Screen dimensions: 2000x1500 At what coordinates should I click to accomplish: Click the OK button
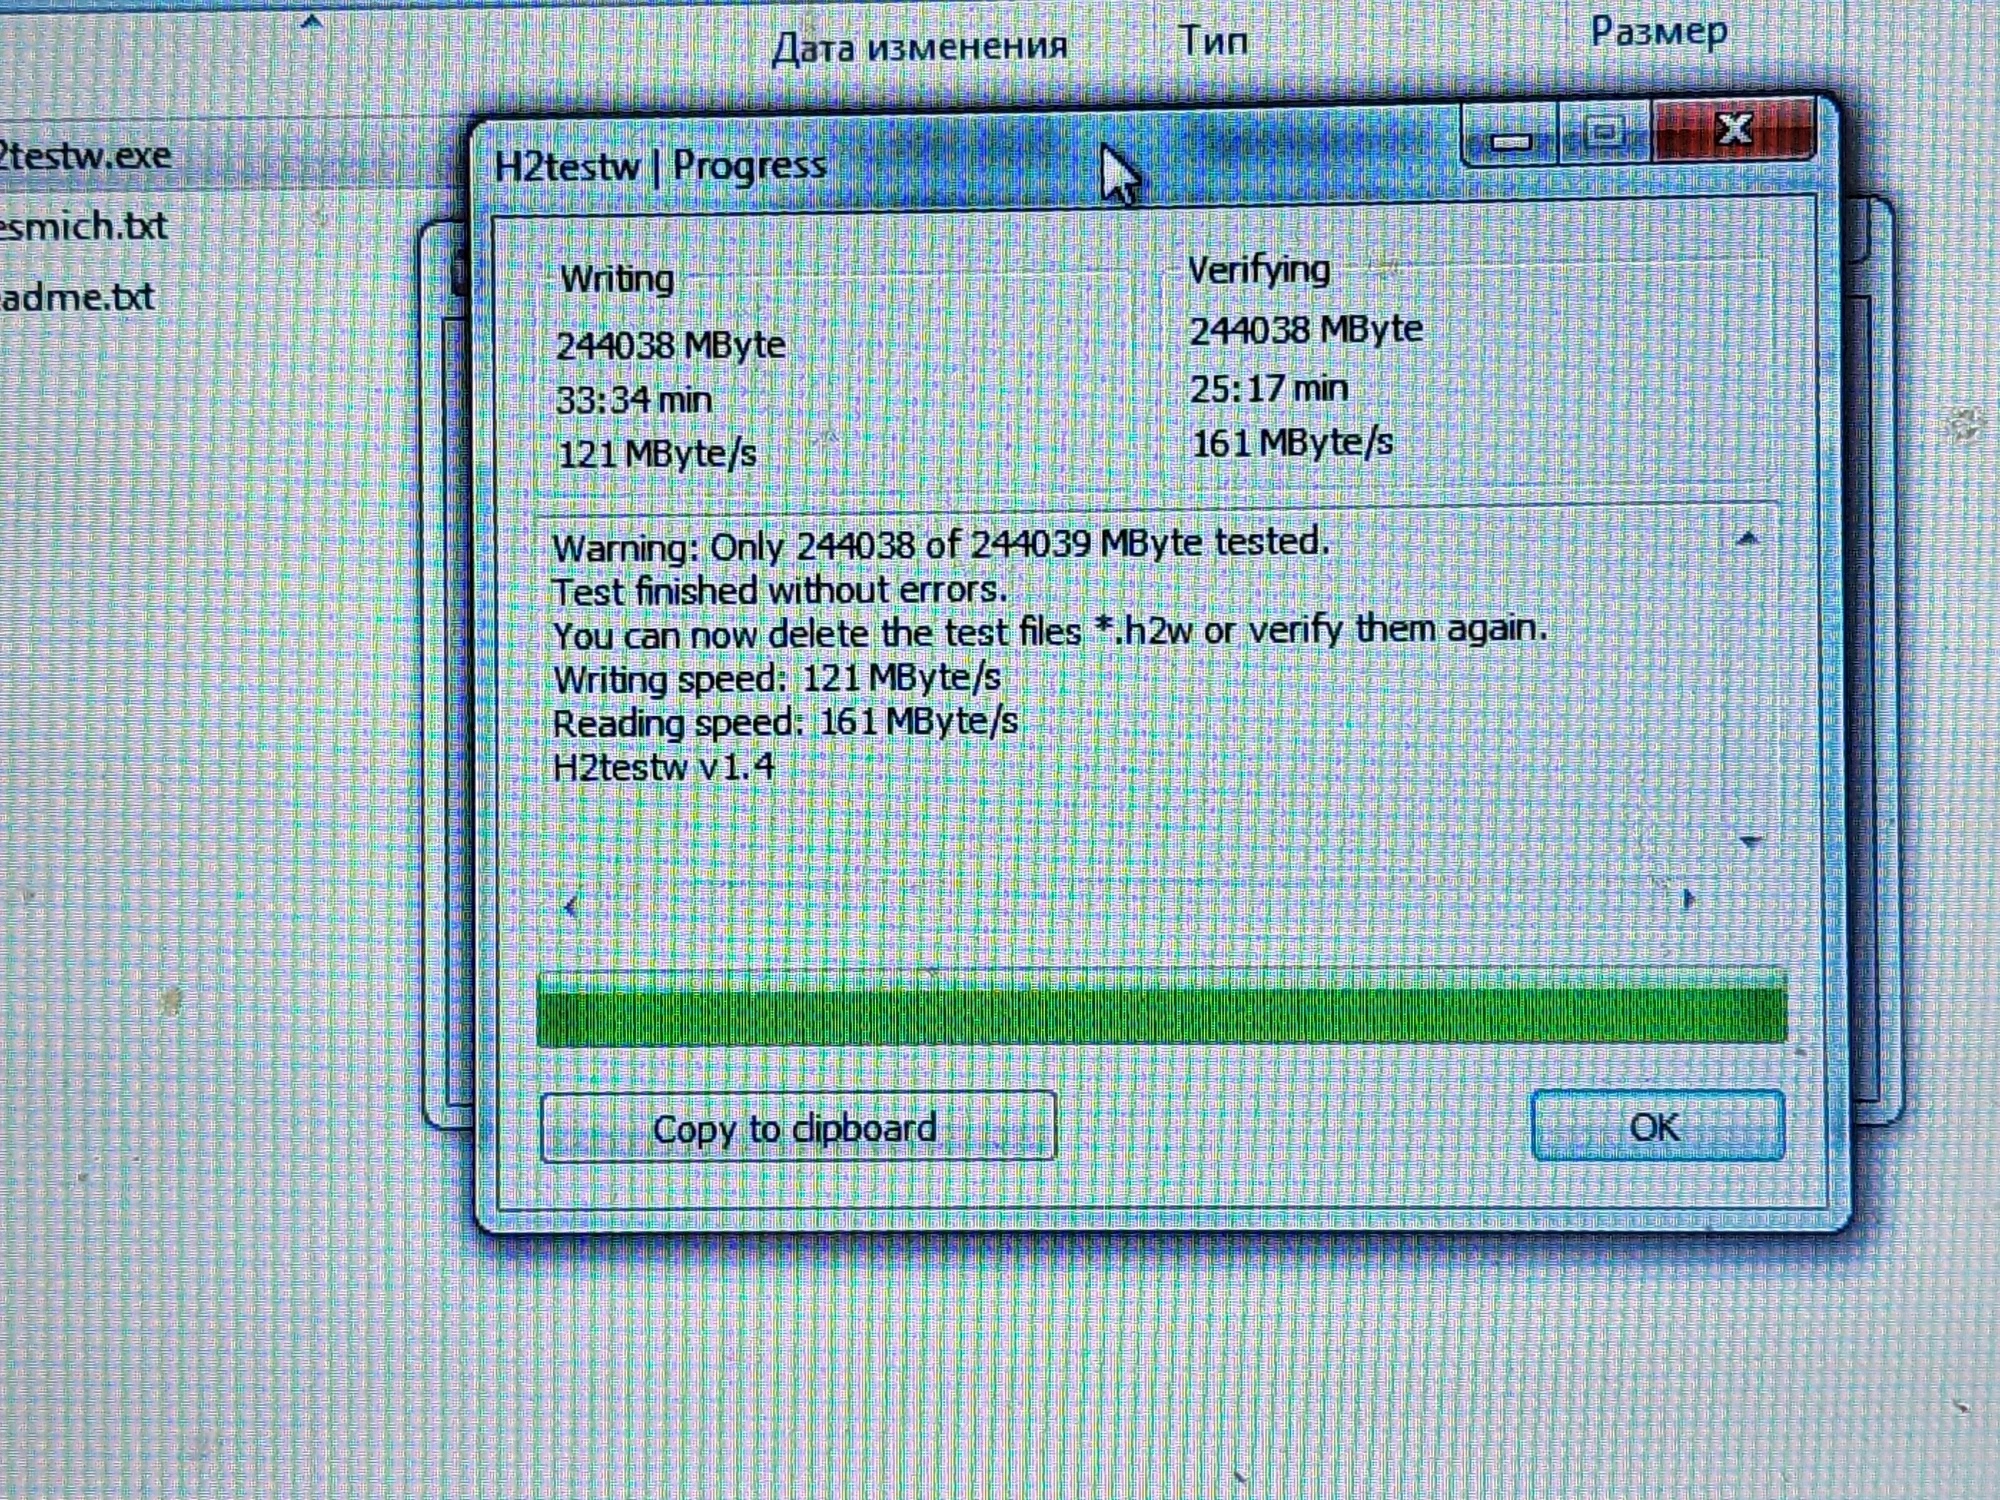point(1657,1126)
